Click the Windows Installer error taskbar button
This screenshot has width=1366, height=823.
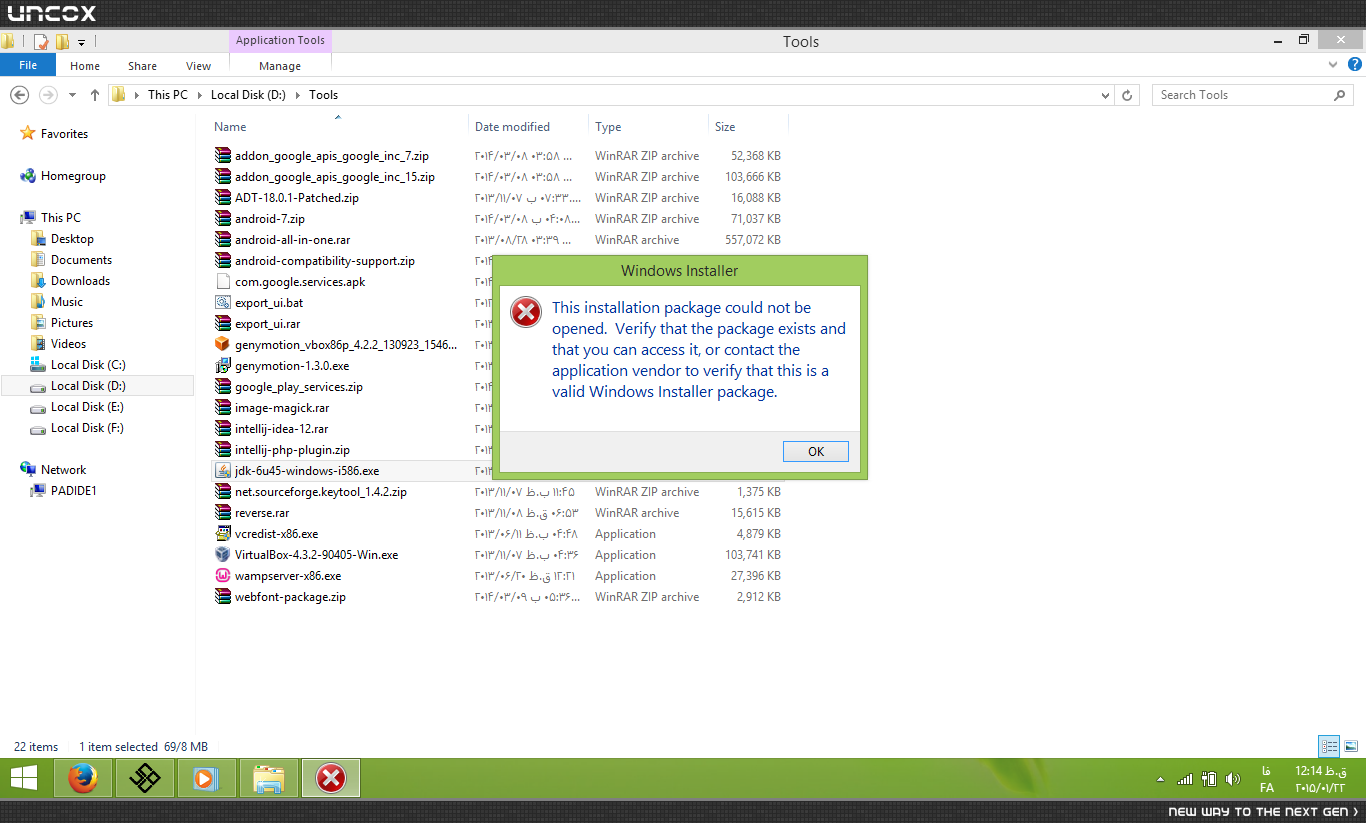(x=331, y=778)
